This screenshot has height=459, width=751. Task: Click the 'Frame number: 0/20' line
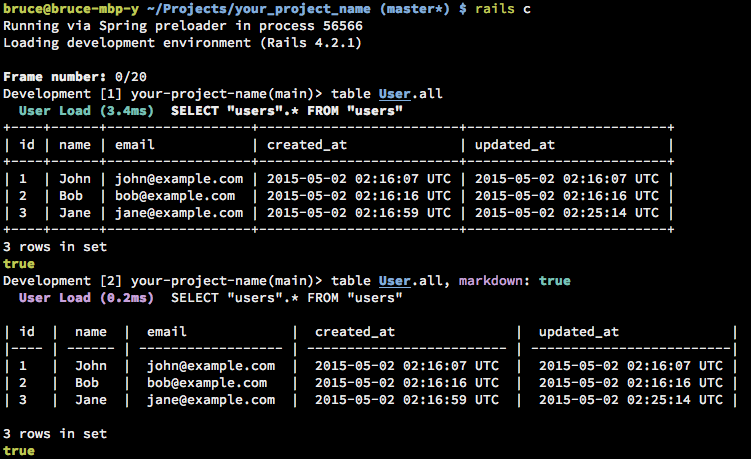click(x=75, y=77)
